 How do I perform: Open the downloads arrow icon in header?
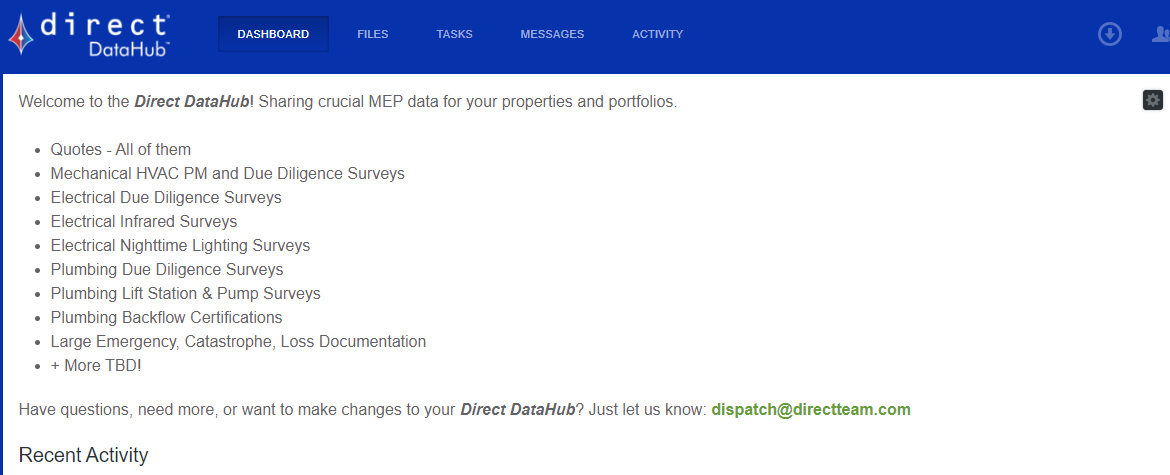click(x=1110, y=34)
